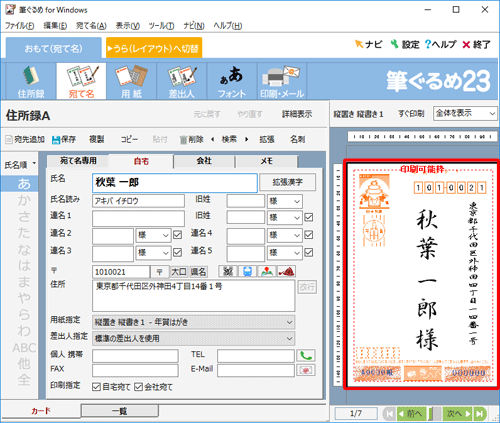The width and height of the screenshot is (500, 423).
Task: Select the か index row
Action: coord(24,200)
